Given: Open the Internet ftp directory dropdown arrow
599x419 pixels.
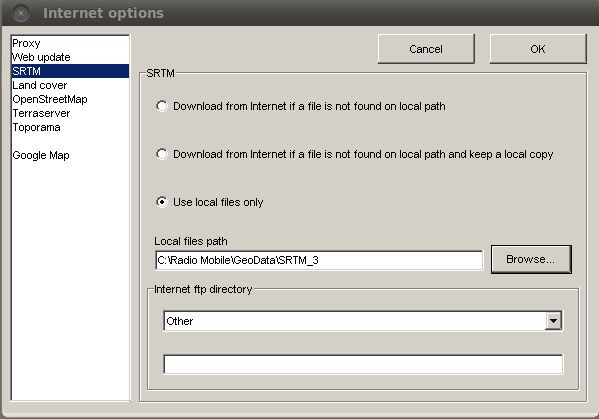Looking at the screenshot, I should point(553,321).
